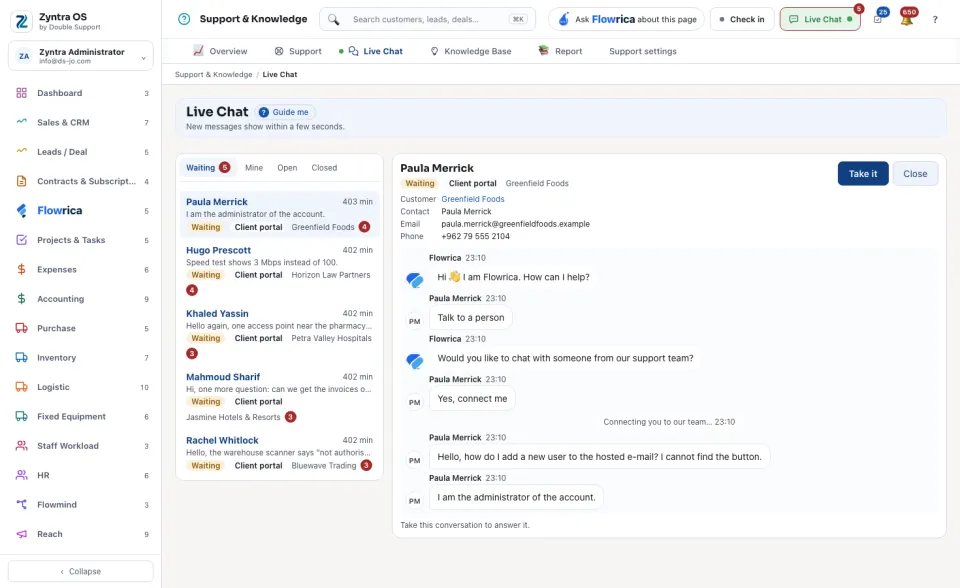Click the Flowrica droplet icon in Ask button
Image resolution: width=960 pixels, height=588 pixels.
point(563,19)
